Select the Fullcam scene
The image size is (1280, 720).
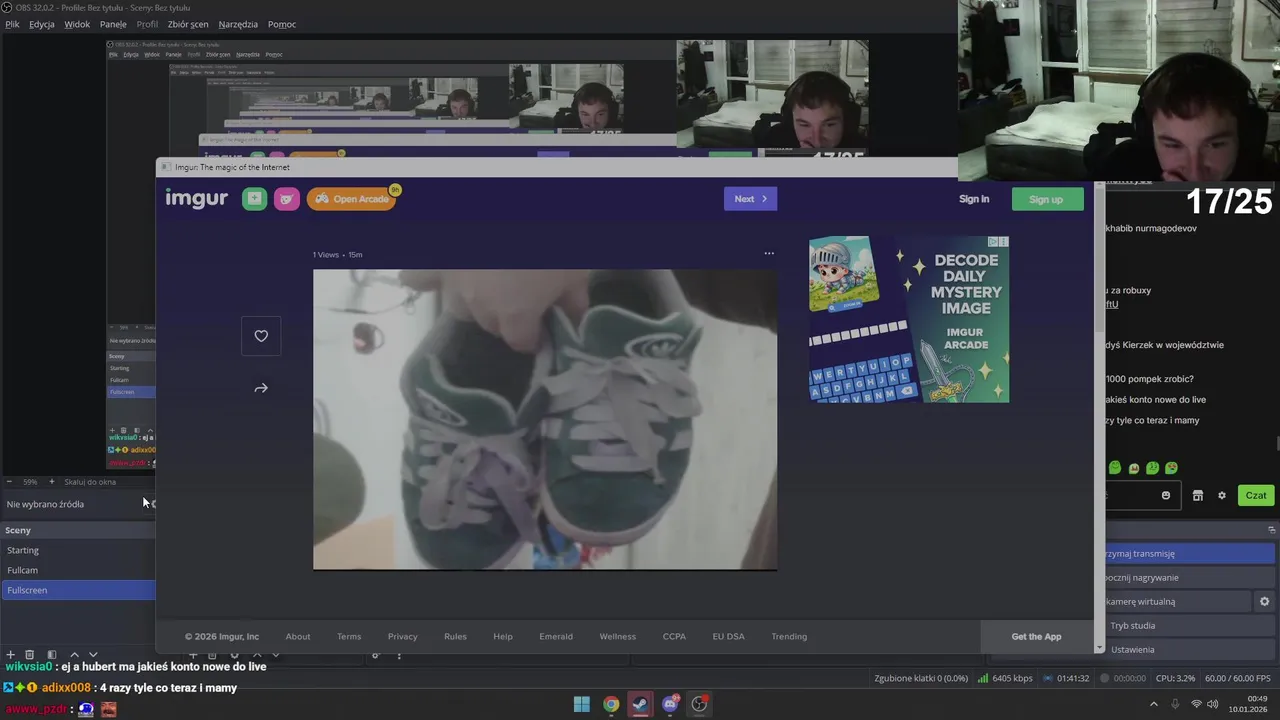(x=78, y=570)
